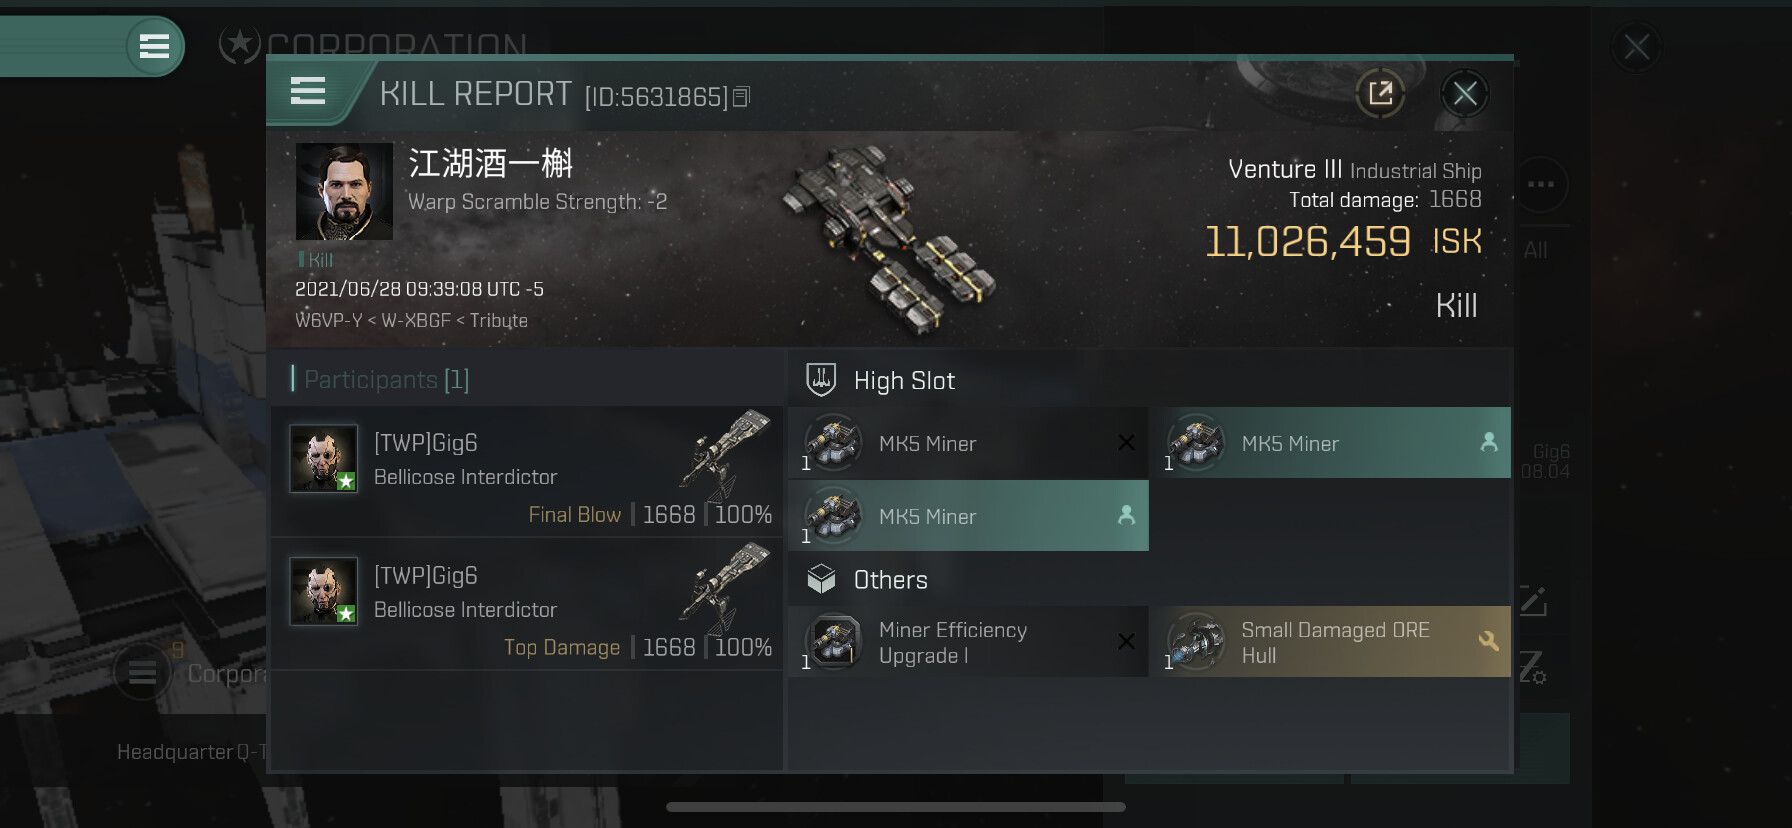Image resolution: width=1792 pixels, height=828 pixels.
Task: Open the kill report hamburger menu
Action: pyautogui.click(x=308, y=91)
